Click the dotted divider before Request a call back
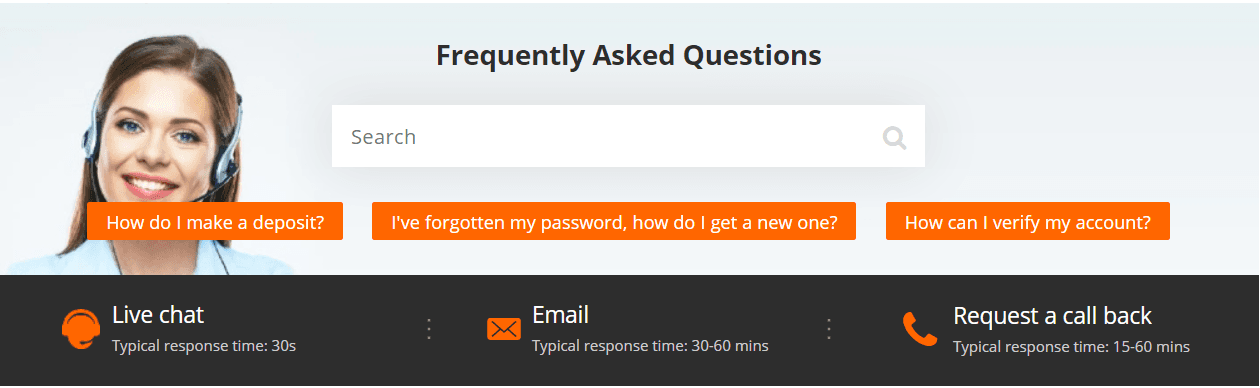Viewport: 1260px width, 388px height. click(829, 329)
